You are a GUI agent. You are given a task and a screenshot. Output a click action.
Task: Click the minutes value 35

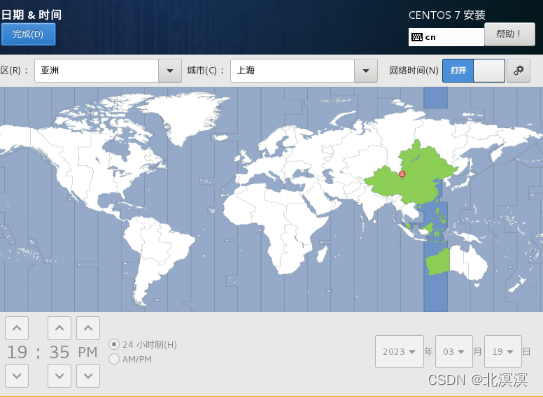pyautogui.click(x=59, y=352)
